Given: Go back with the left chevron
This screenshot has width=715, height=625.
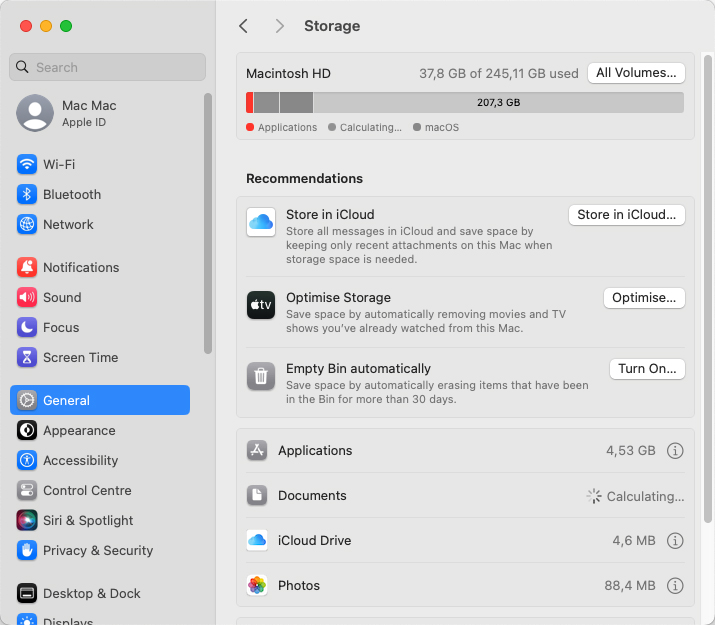Looking at the screenshot, I should pos(244,26).
